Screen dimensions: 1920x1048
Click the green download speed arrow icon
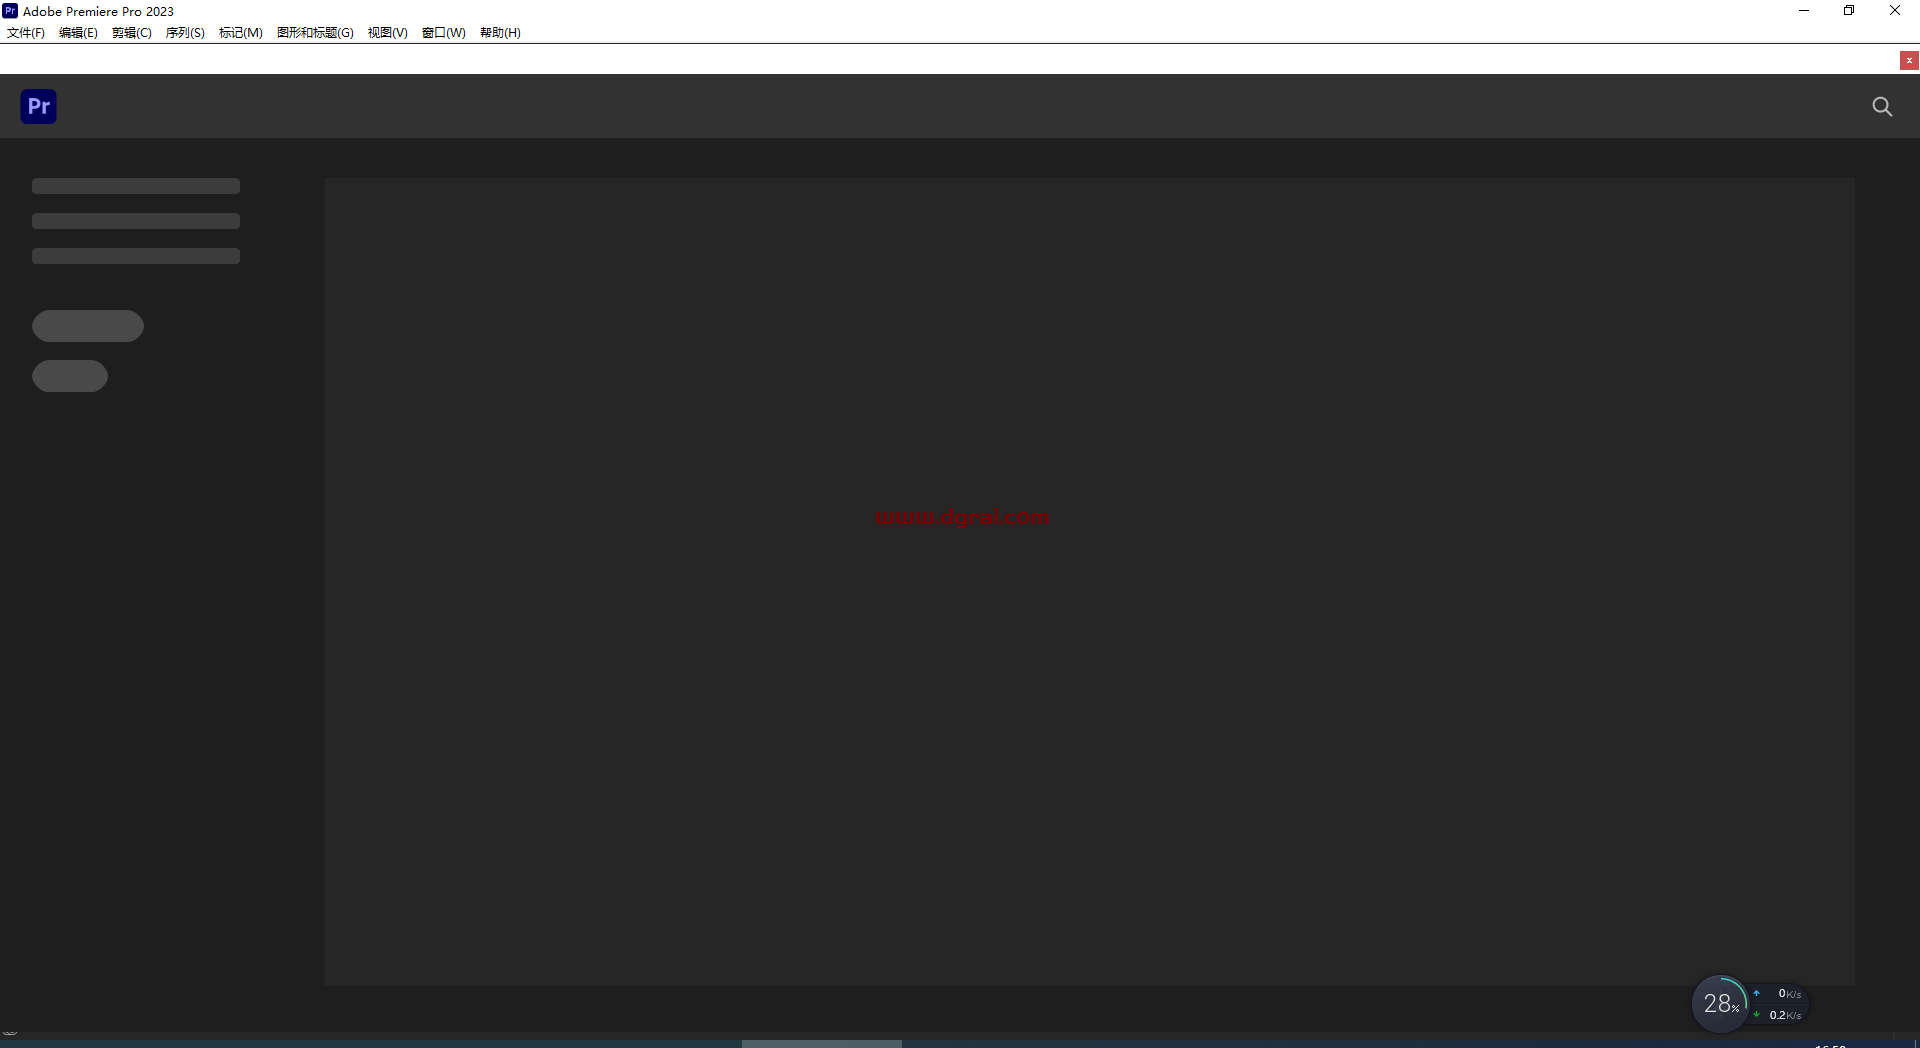click(x=1759, y=1015)
